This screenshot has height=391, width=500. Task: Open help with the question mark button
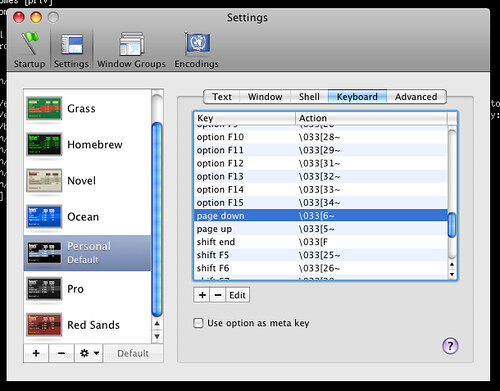coord(450,346)
